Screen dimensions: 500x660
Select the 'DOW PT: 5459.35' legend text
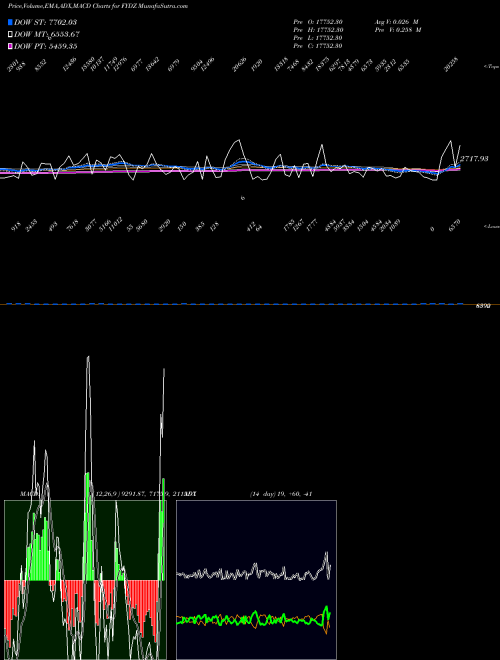[x=45, y=46]
